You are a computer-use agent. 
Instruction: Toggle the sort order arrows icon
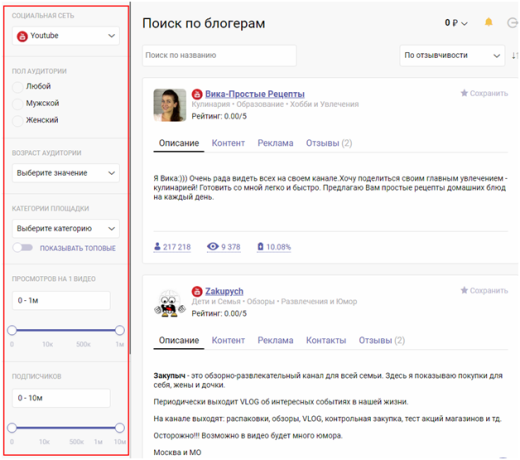(x=515, y=55)
